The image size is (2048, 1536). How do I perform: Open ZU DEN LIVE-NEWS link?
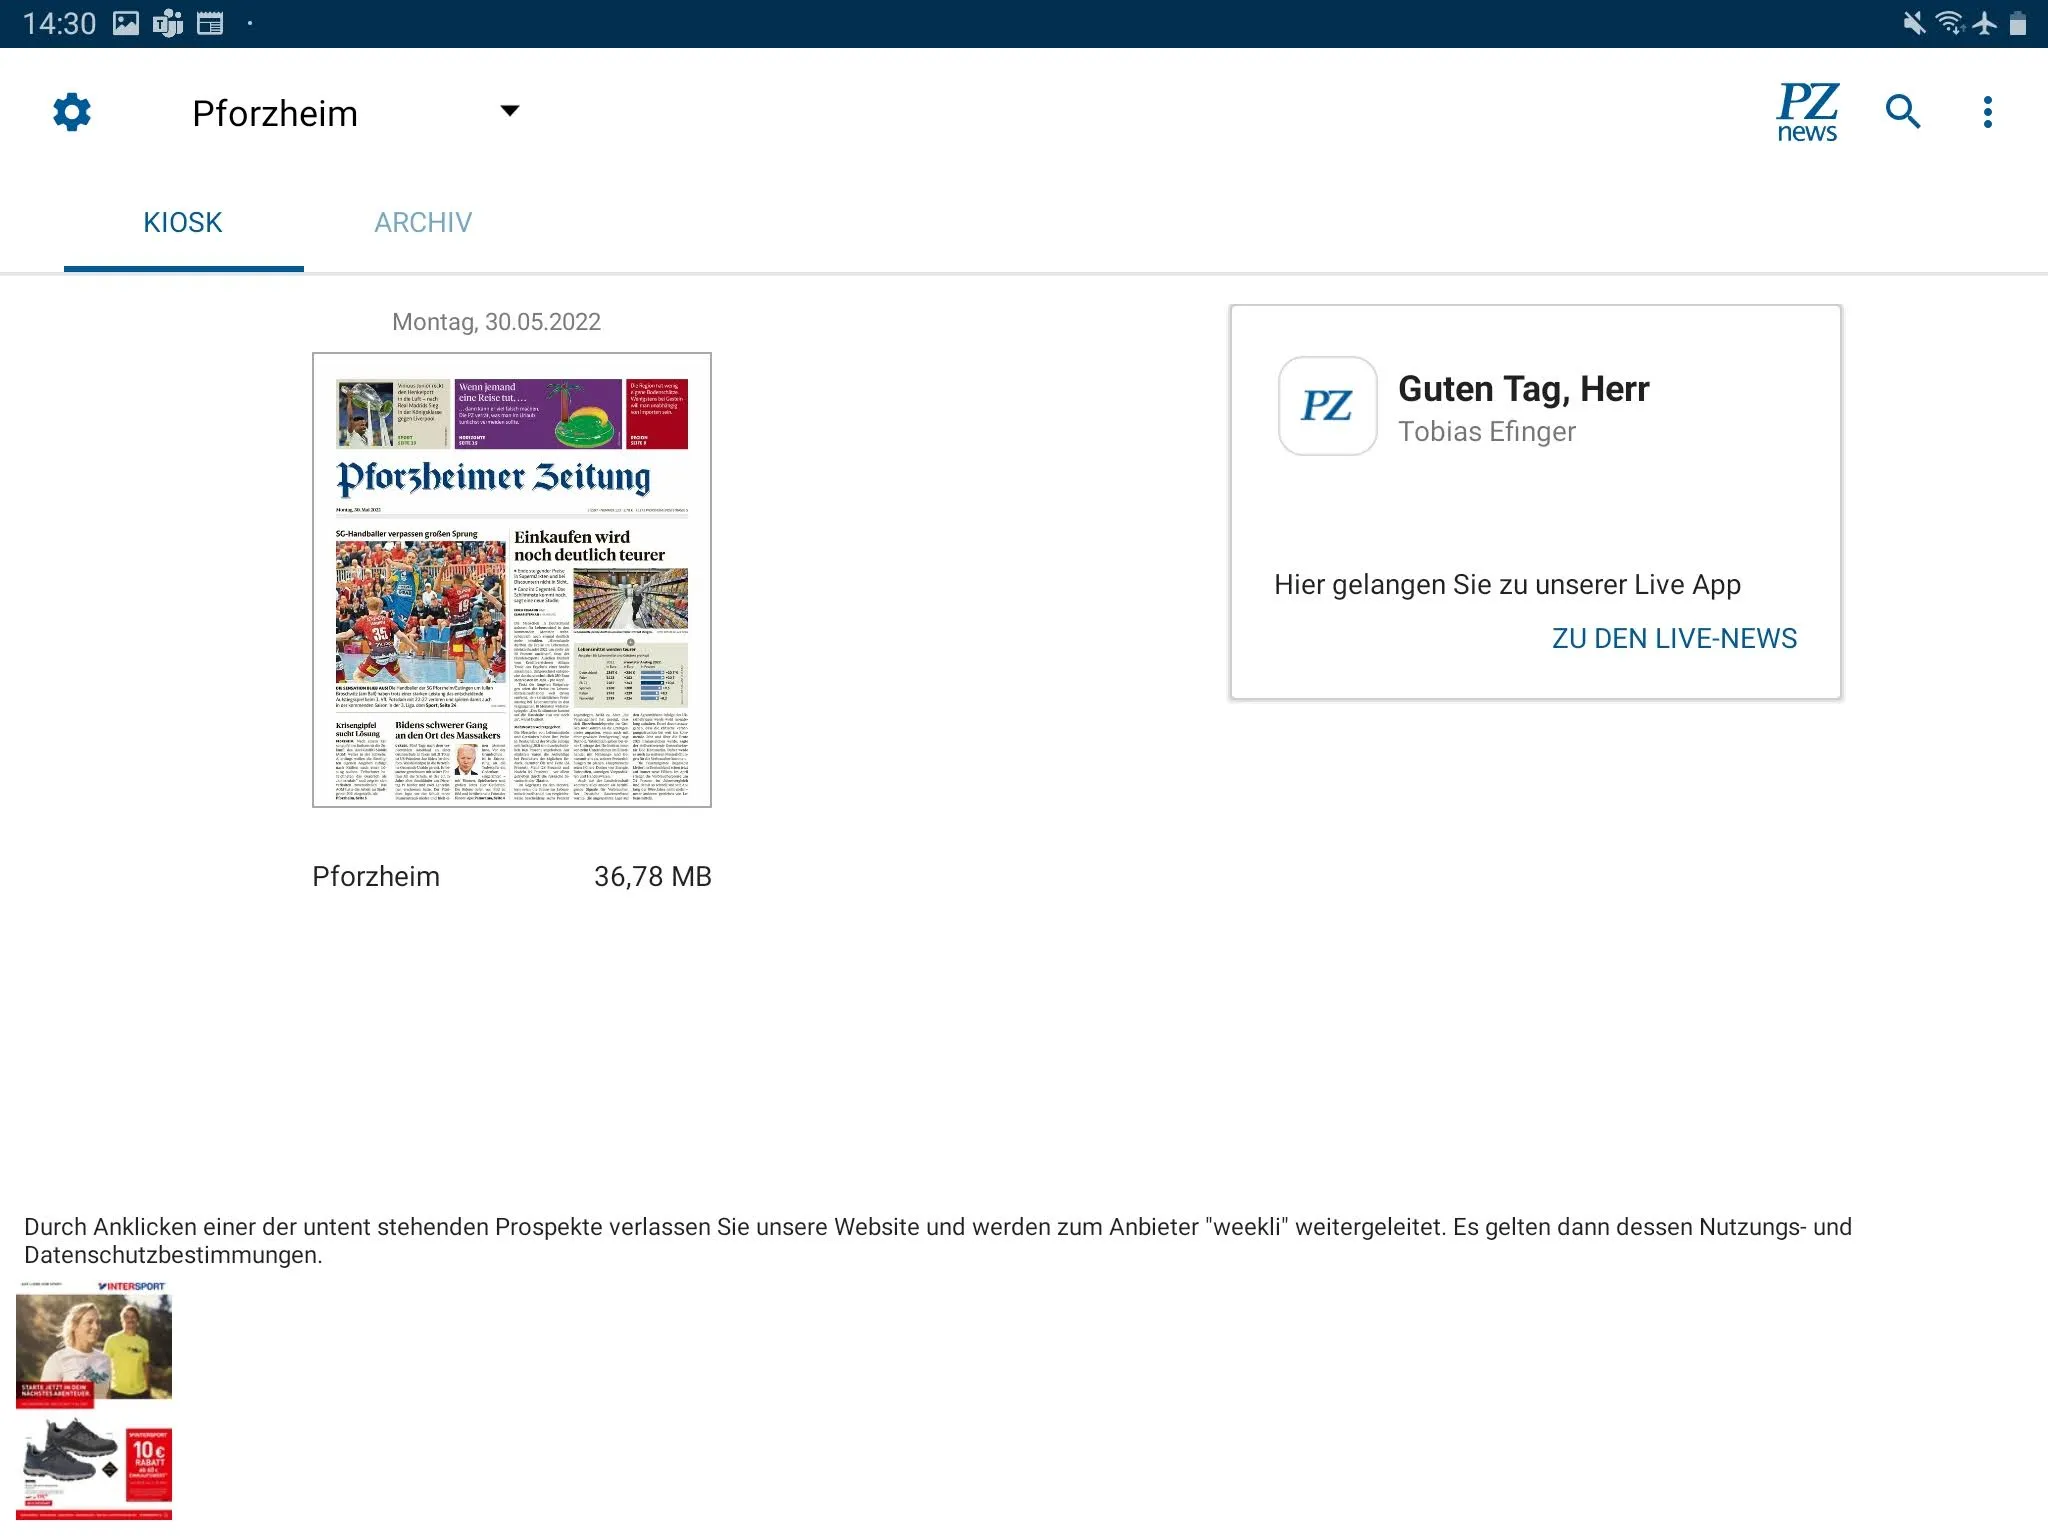1674,638
